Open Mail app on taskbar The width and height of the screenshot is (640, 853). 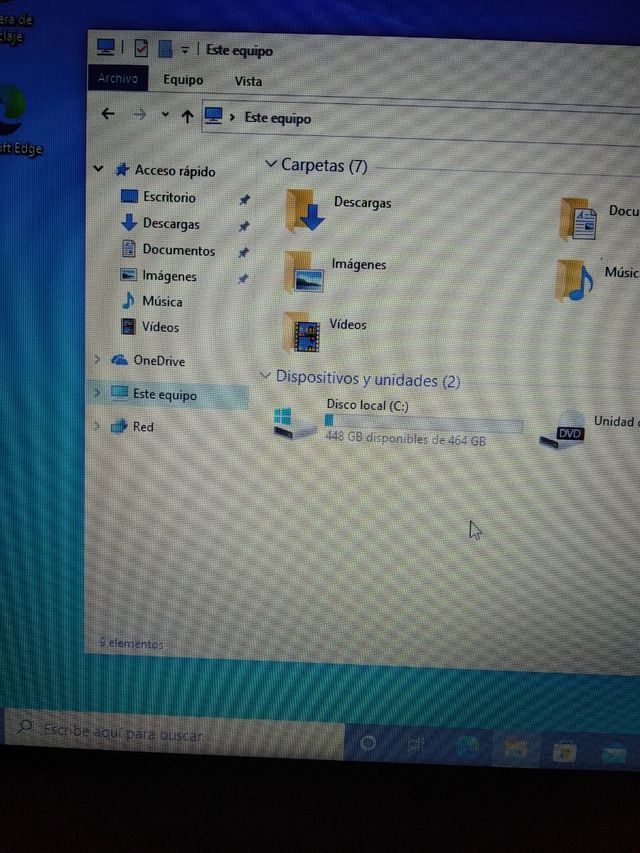click(614, 755)
